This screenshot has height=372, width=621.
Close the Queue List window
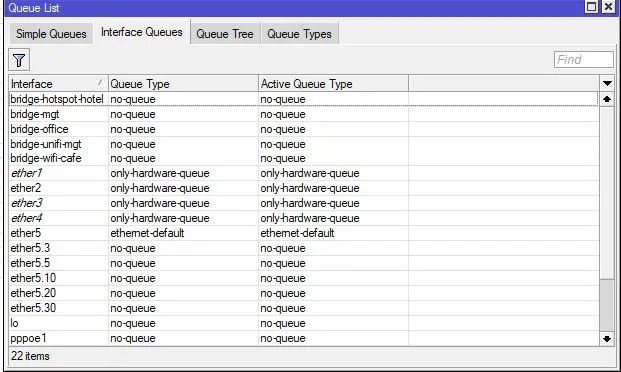608,7
